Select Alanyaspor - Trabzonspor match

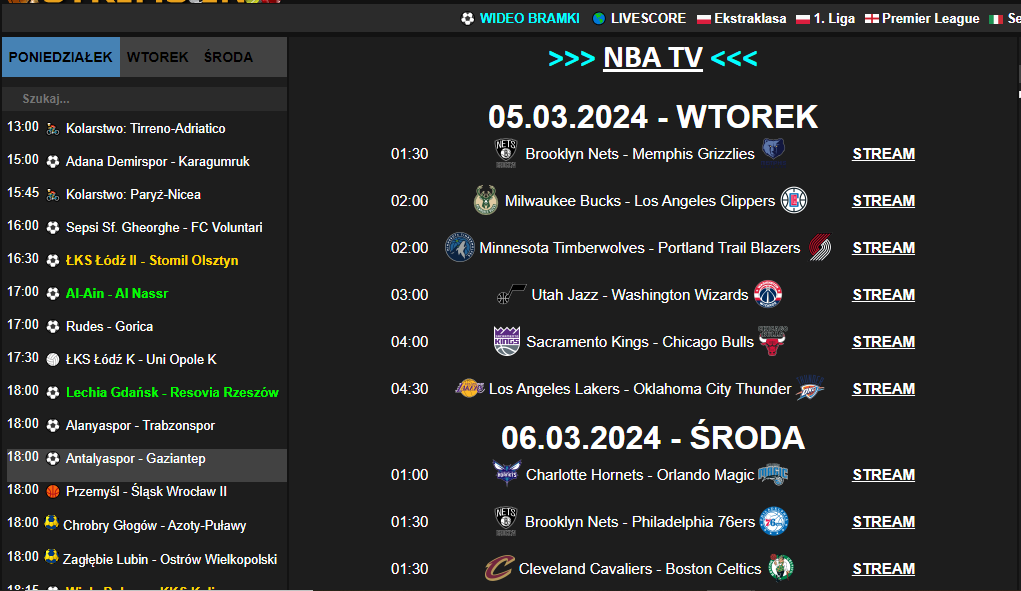click(141, 426)
